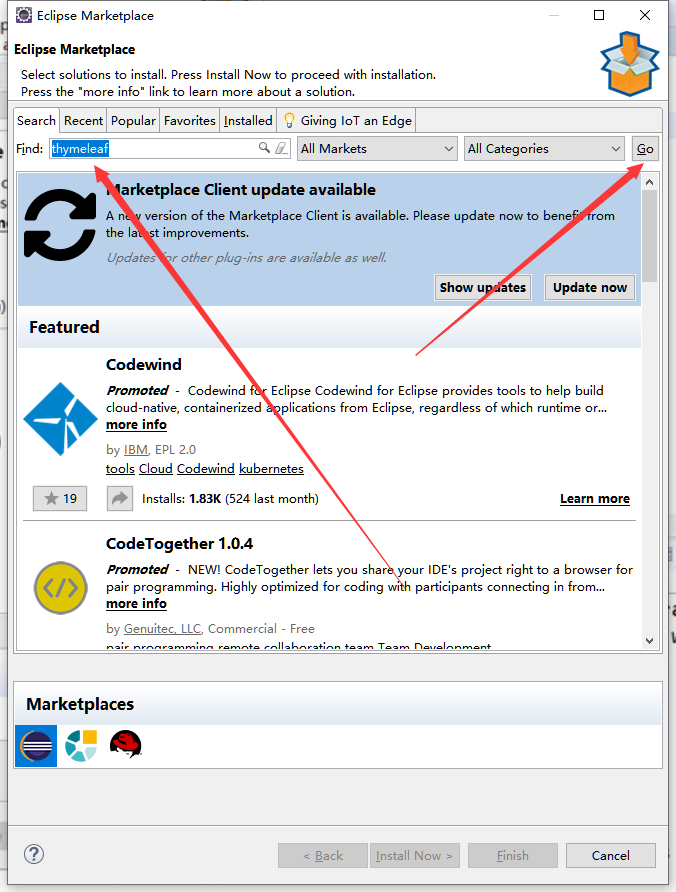The image size is (676, 892).
Task: Click the kubernetes tag link
Action: [x=271, y=469]
